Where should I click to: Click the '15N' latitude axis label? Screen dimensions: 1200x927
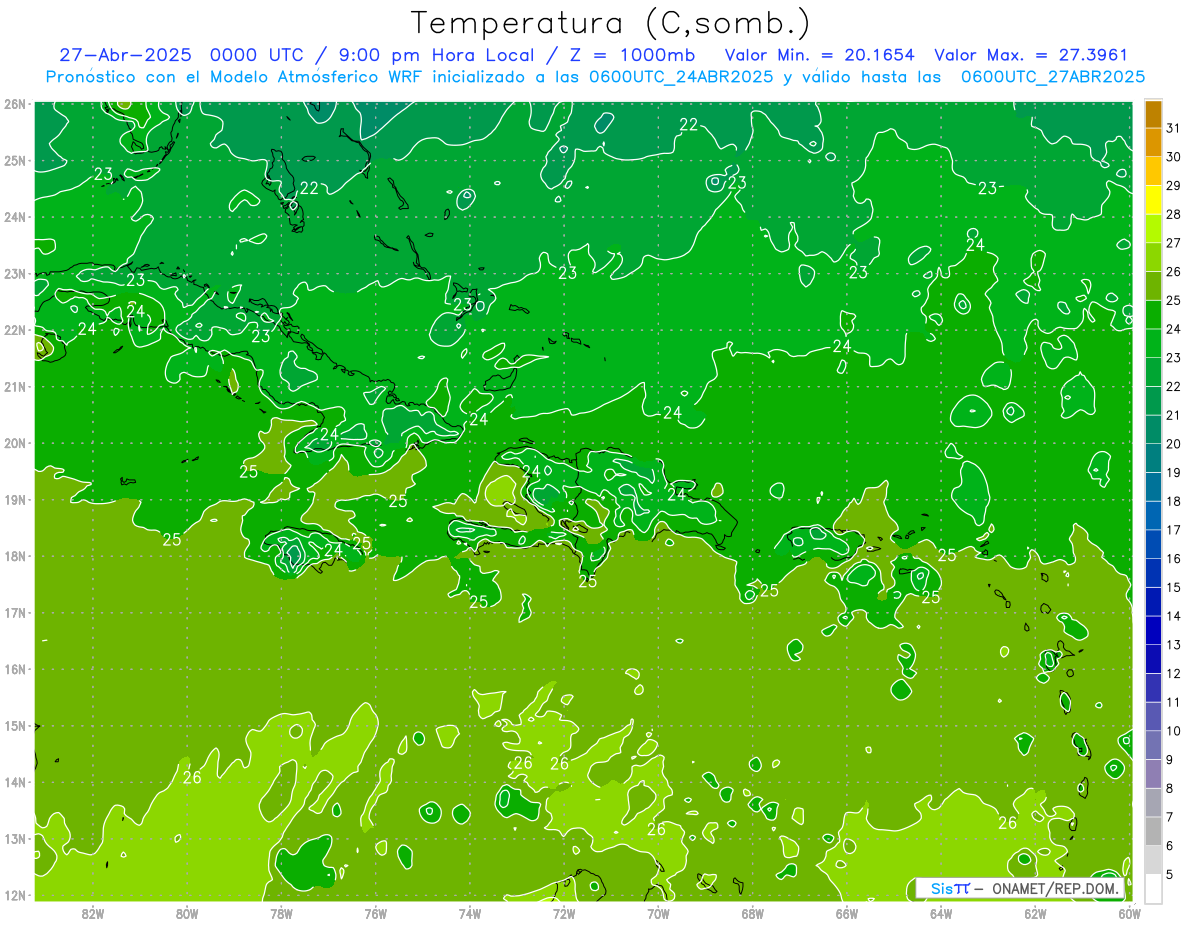pos(15,725)
